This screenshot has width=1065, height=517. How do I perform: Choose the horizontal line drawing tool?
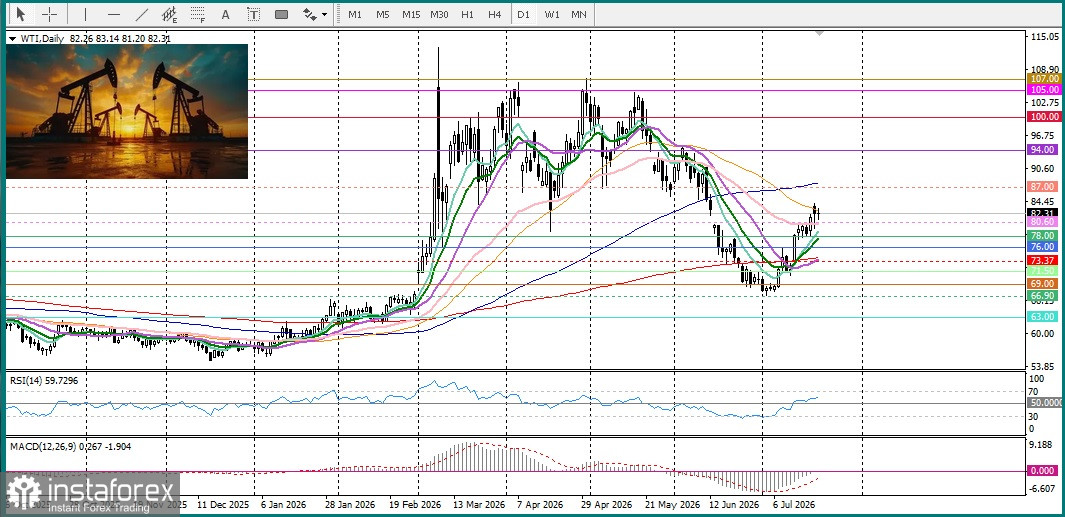[114, 14]
